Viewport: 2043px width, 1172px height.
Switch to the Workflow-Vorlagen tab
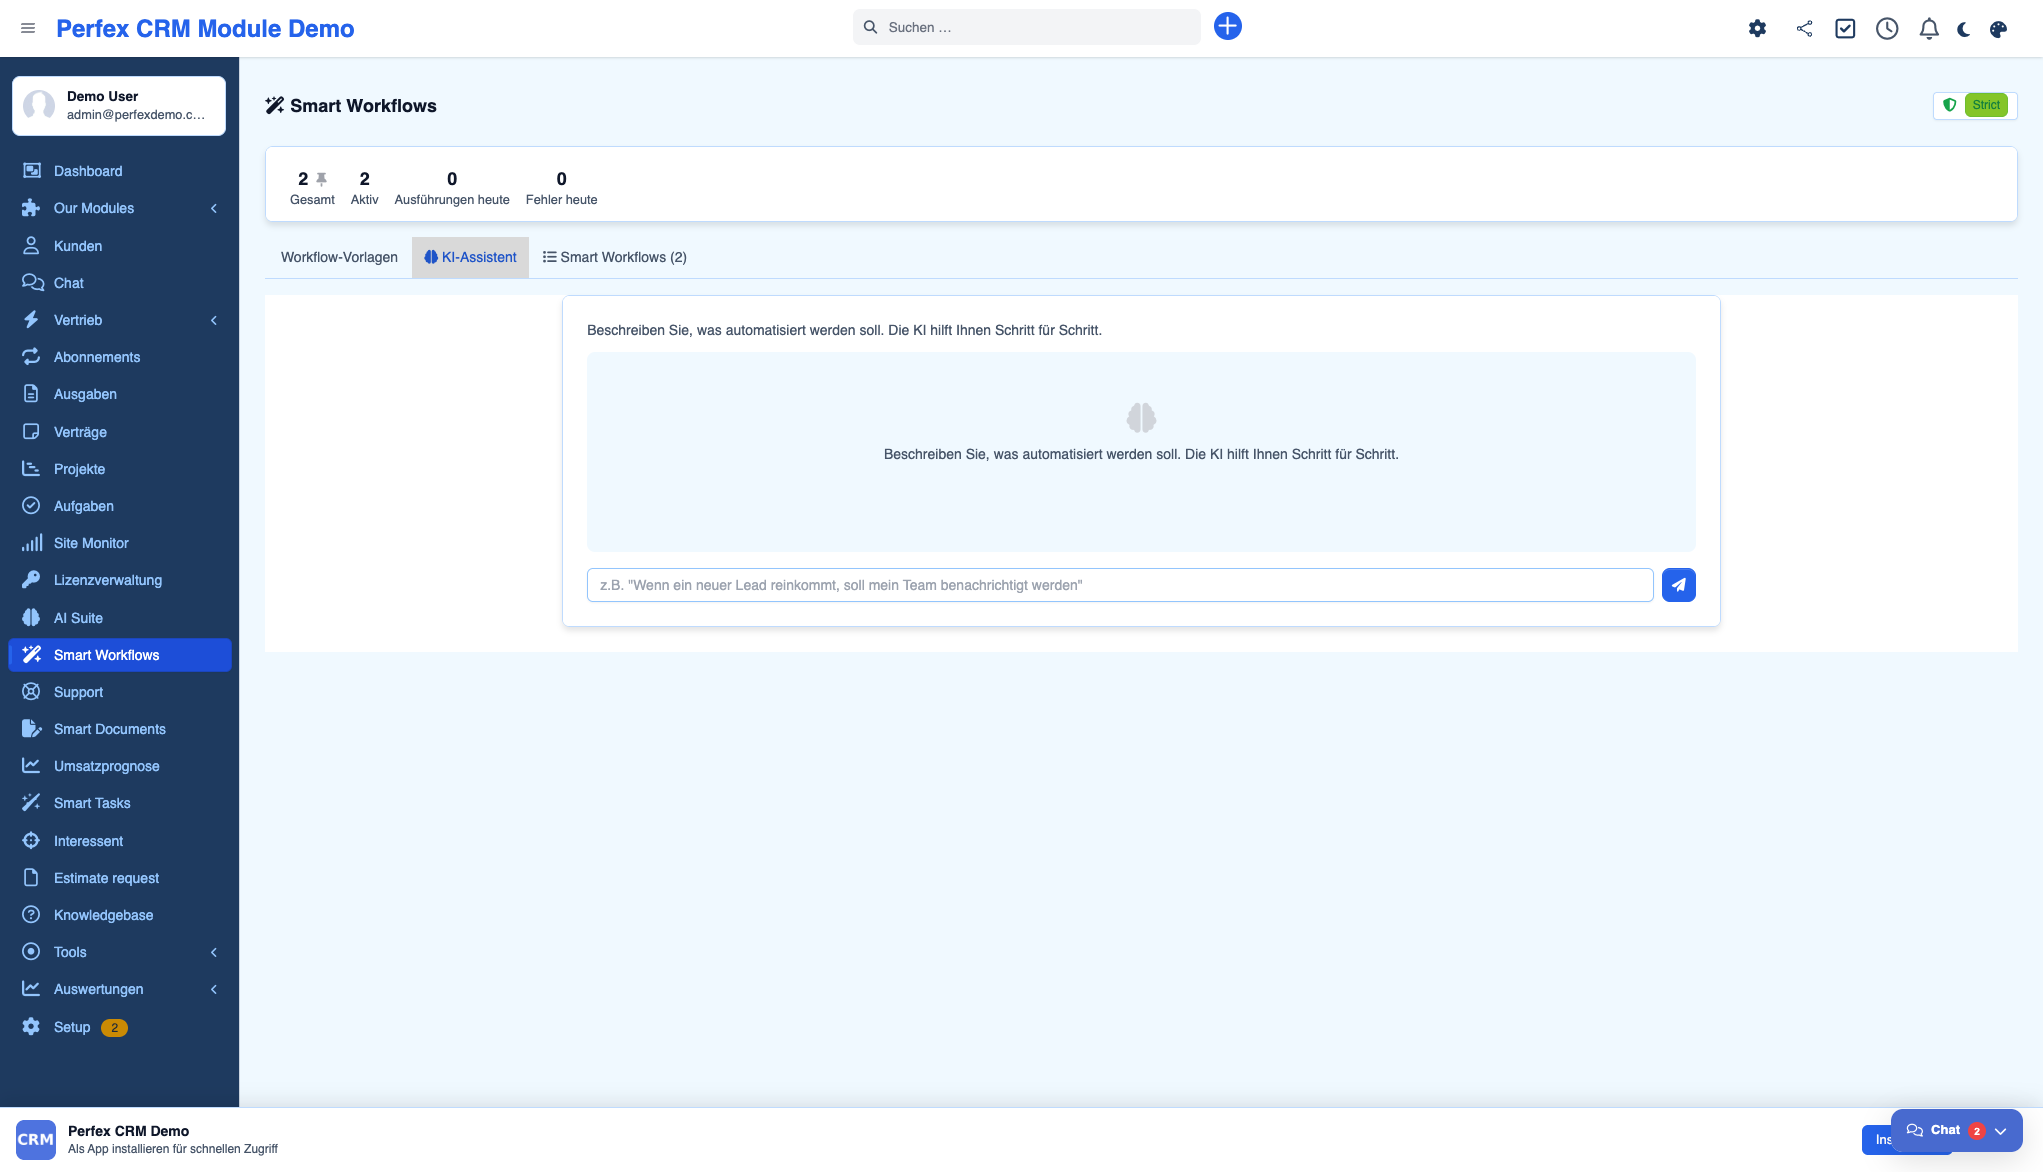tap(339, 257)
